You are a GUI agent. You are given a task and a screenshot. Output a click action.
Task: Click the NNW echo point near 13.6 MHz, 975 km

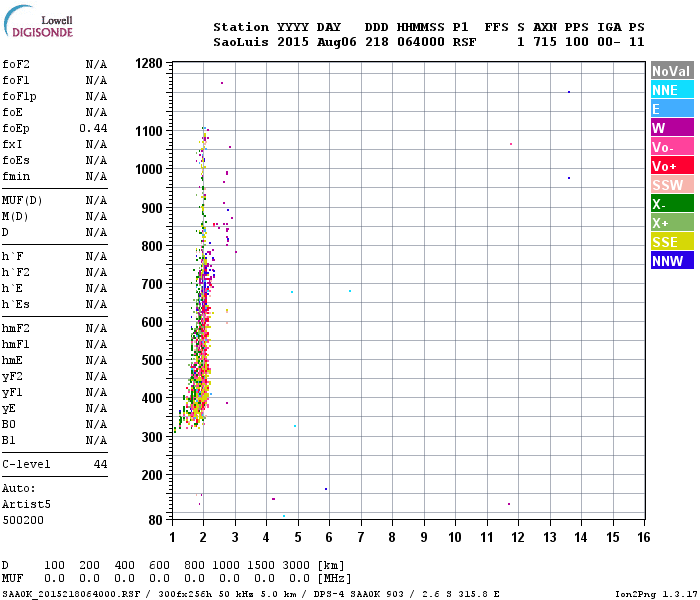(x=569, y=178)
